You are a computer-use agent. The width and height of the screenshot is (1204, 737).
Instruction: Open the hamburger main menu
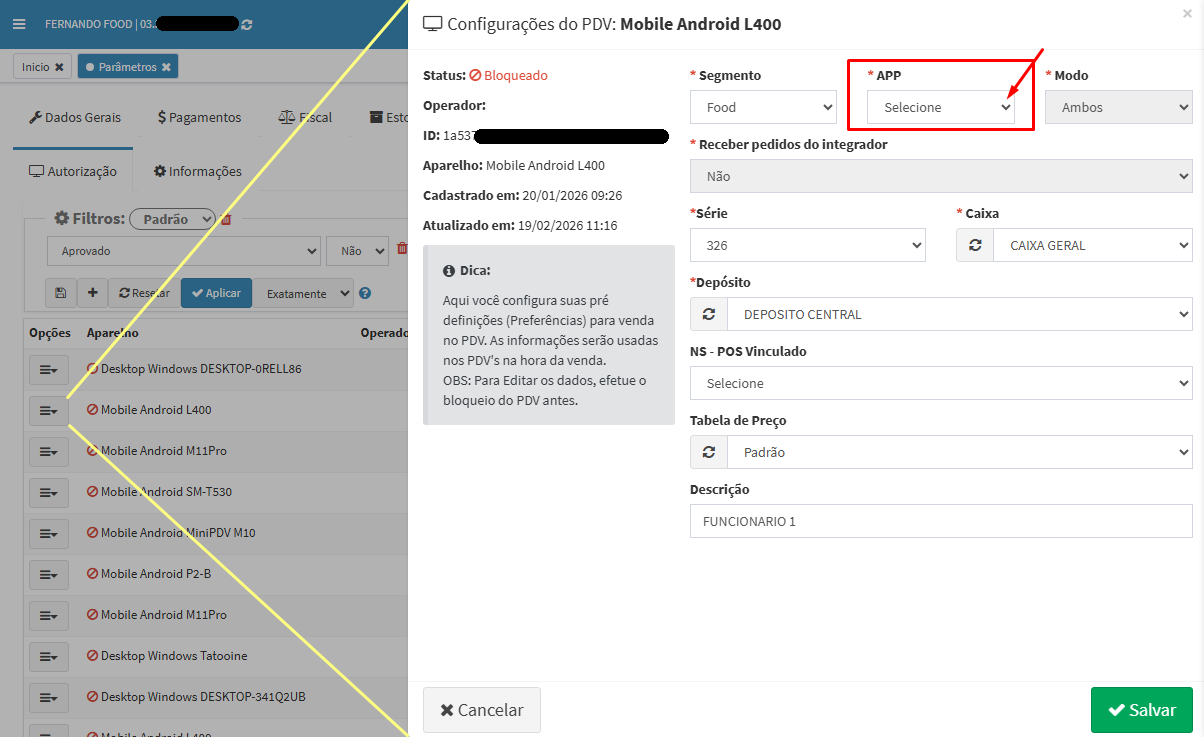[x=18, y=24]
